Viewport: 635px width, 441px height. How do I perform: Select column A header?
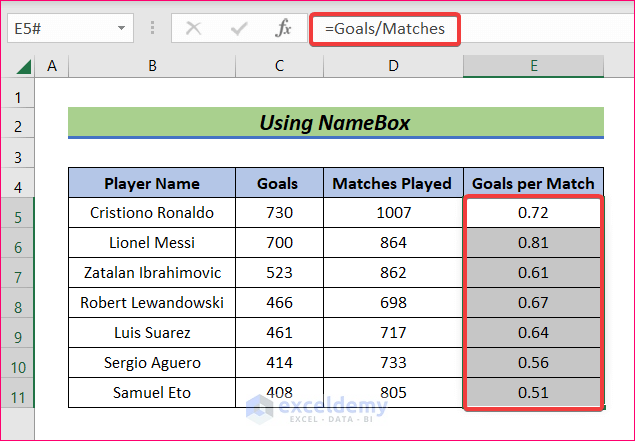51,67
